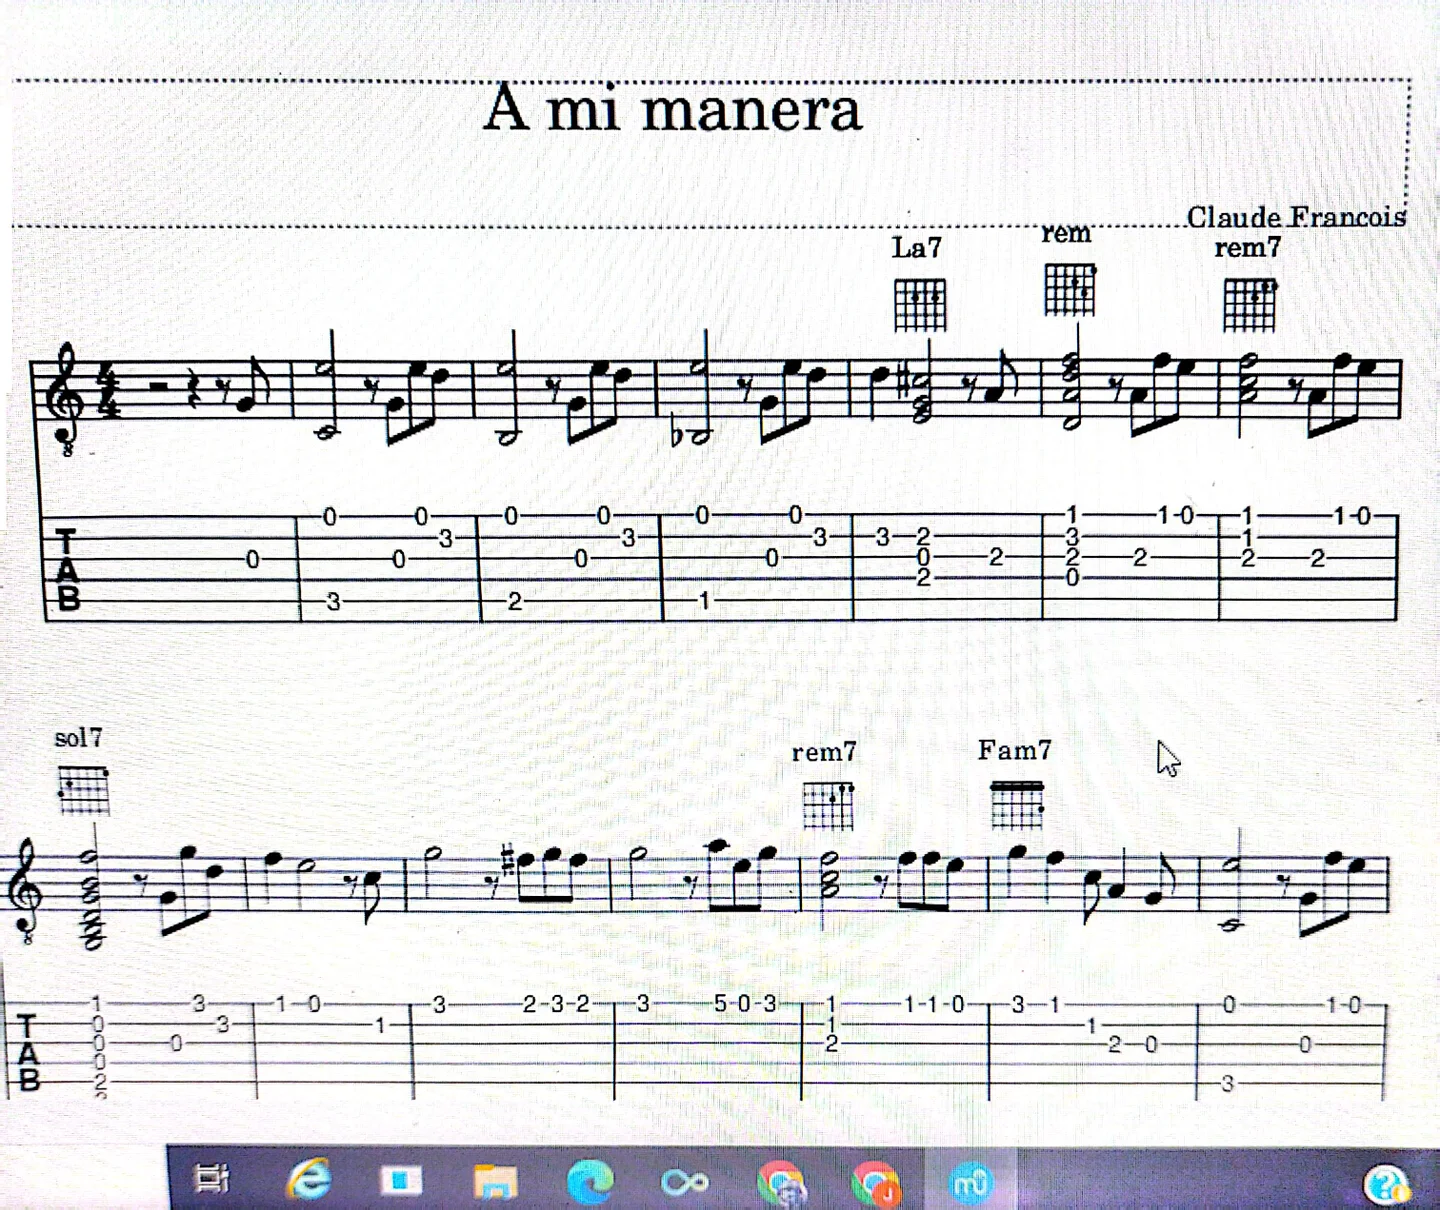Select the rem7 chord symbol below Claude Francois
This screenshot has height=1210, width=1440.
(1247, 247)
